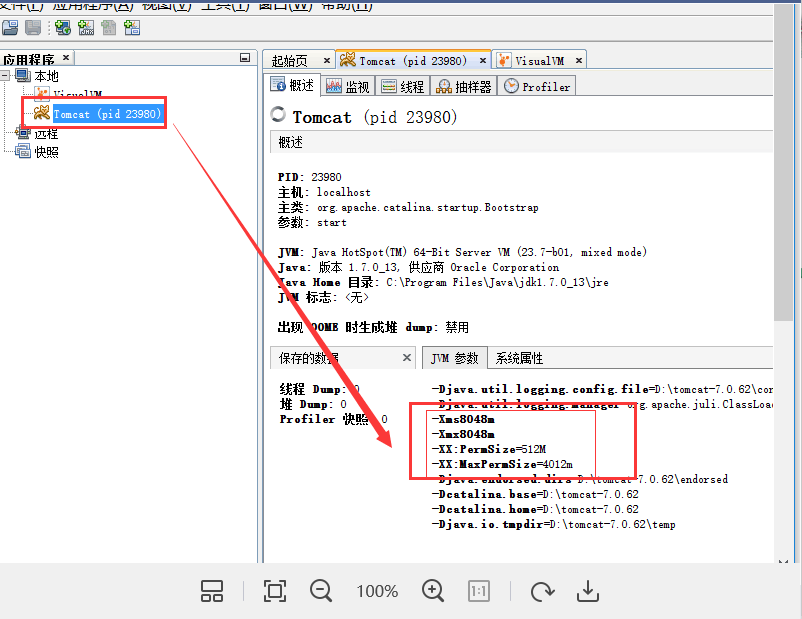This screenshot has height=619, width=802.
Task: Click the 100% zoom level label
Action: pos(377,591)
